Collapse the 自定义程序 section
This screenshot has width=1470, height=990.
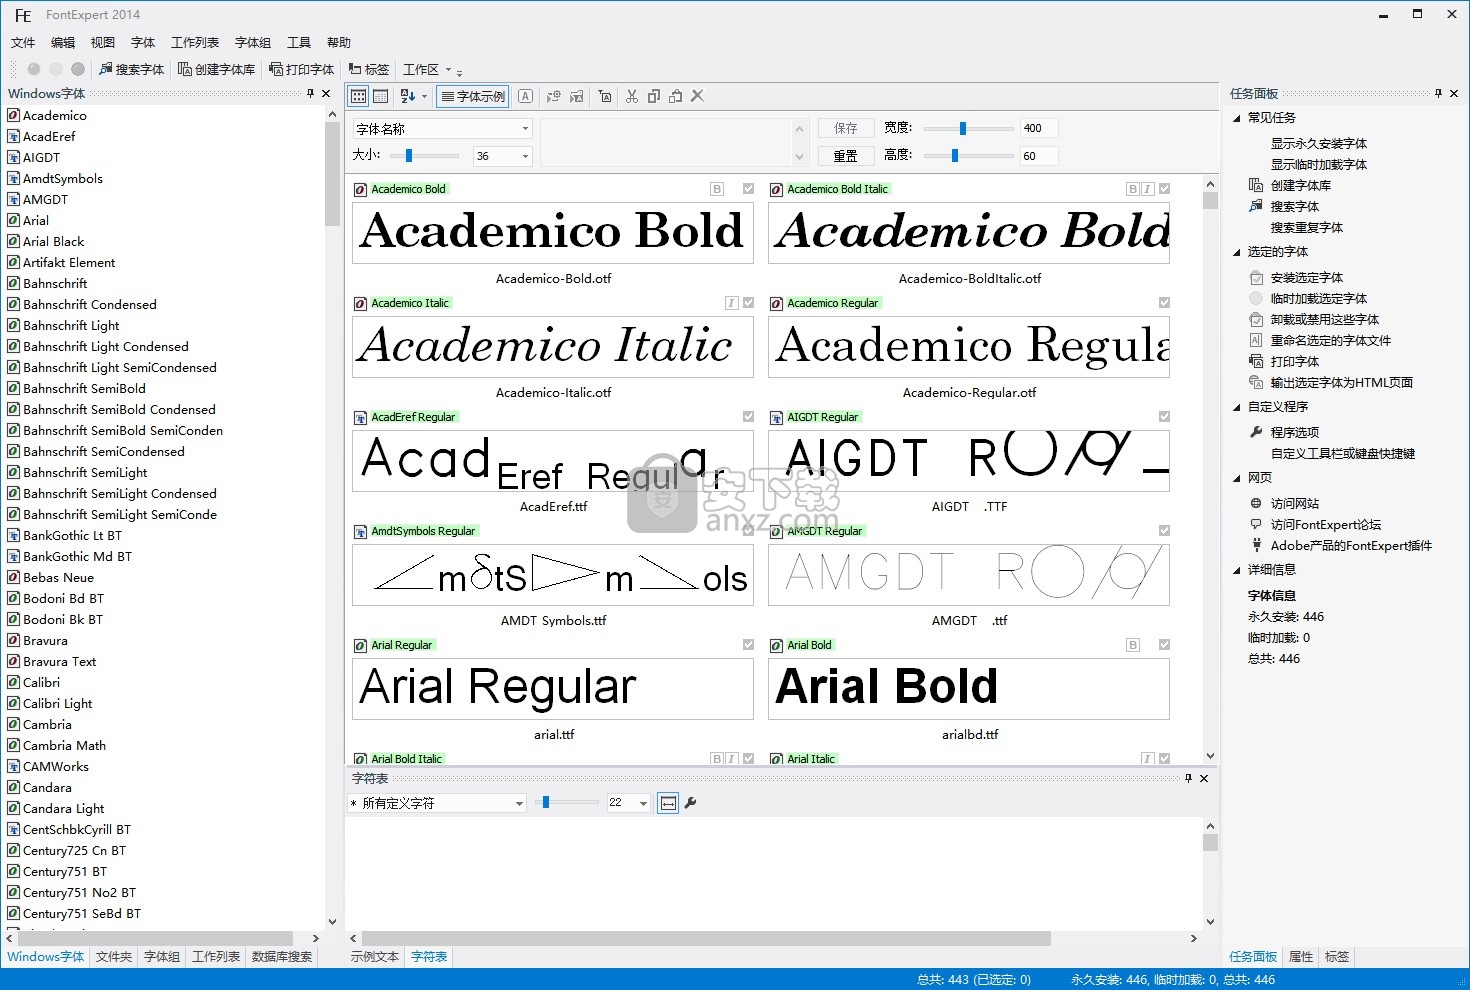click(1237, 407)
